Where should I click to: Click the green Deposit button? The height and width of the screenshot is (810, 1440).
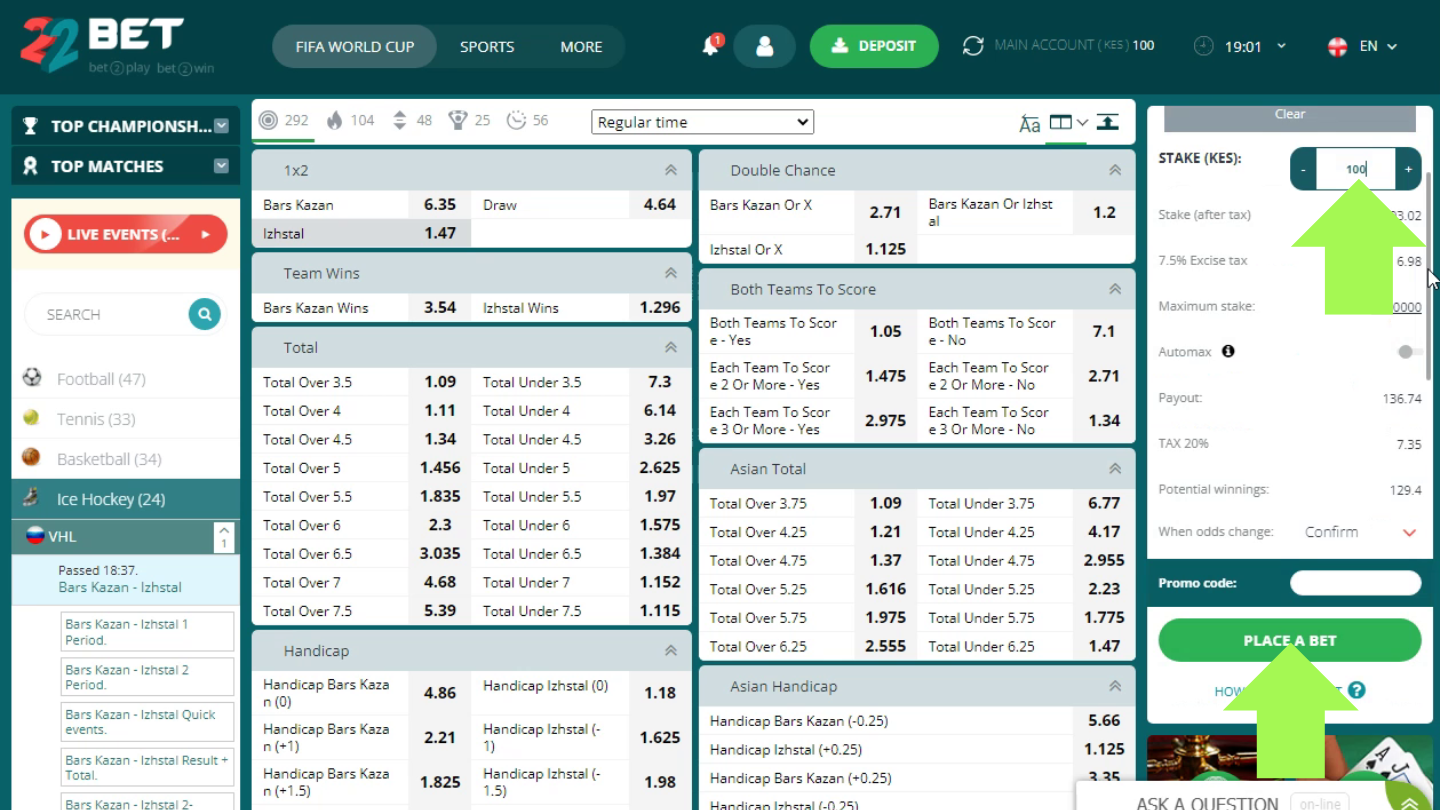pos(874,46)
